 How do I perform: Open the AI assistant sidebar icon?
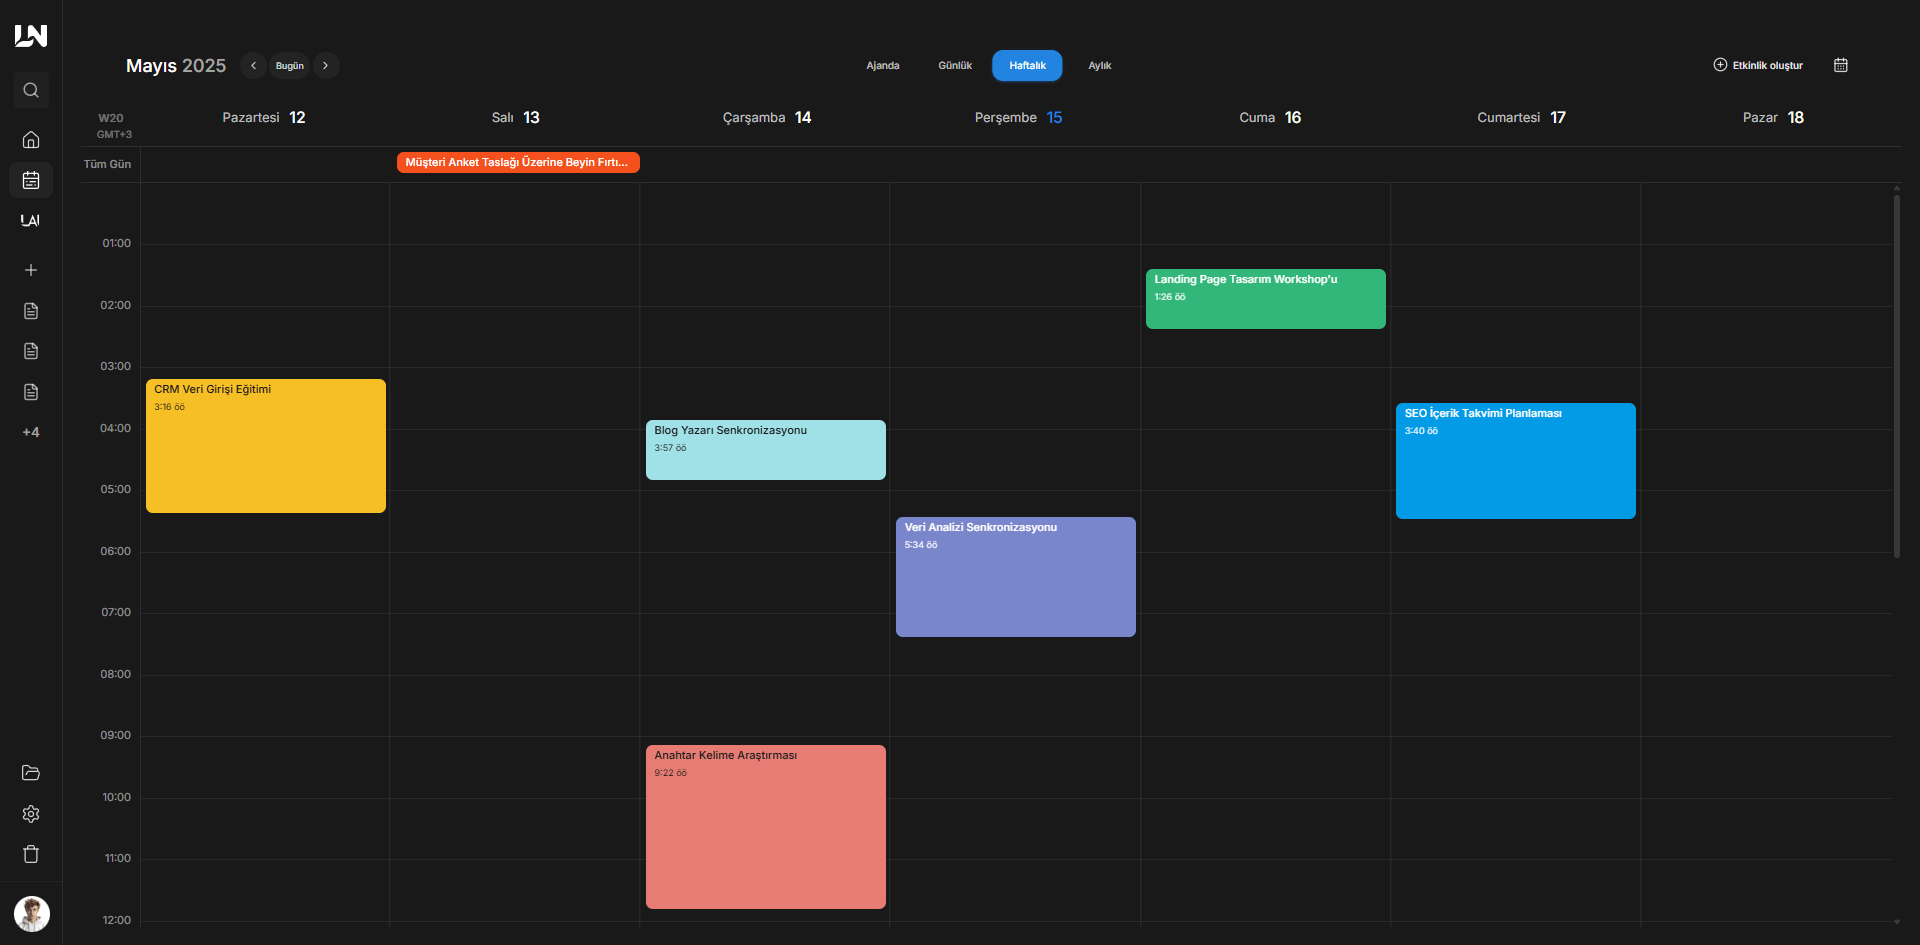(31, 221)
